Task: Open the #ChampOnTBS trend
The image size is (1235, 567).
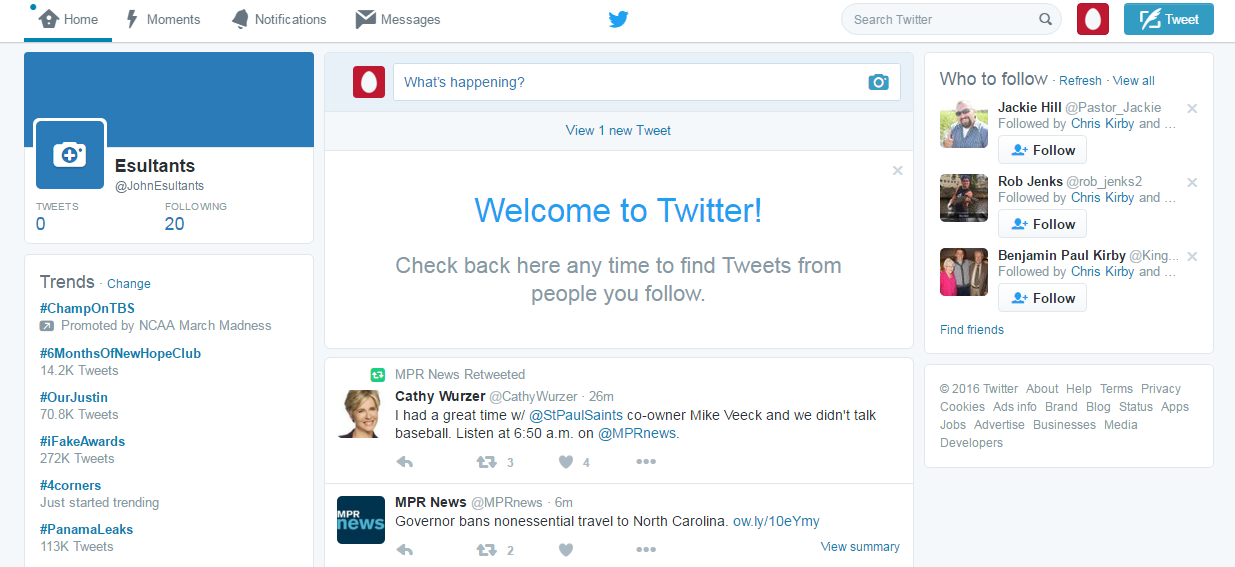Action: [87, 309]
